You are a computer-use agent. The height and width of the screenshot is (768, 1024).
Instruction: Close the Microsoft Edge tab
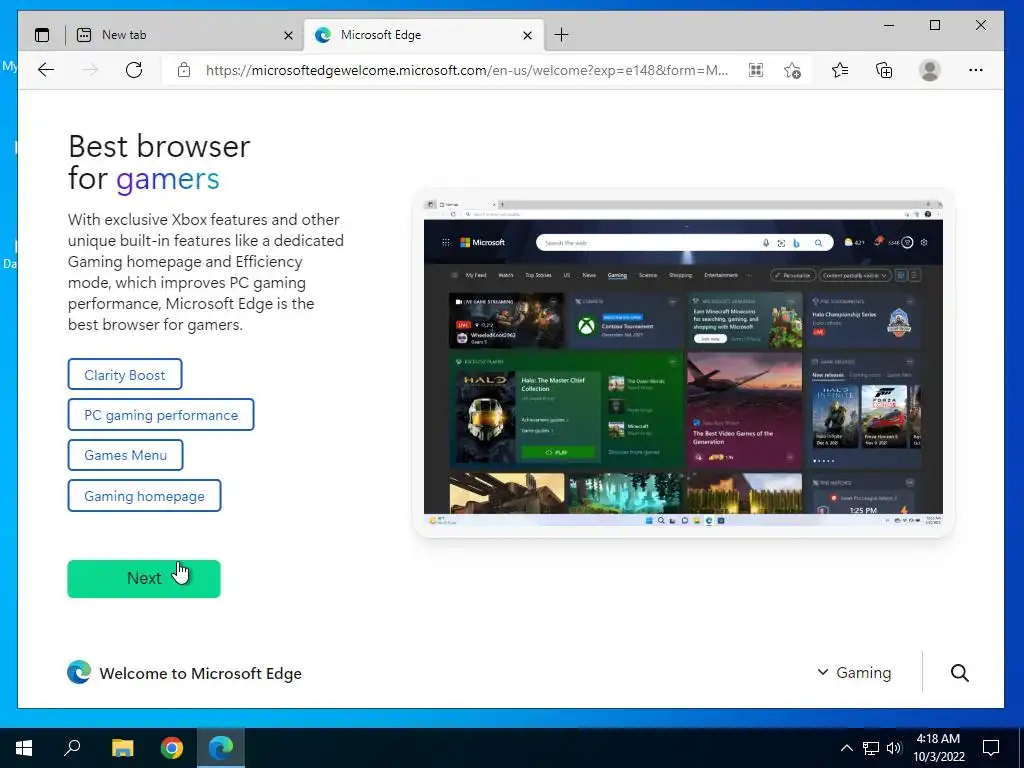pyautogui.click(x=528, y=35)
